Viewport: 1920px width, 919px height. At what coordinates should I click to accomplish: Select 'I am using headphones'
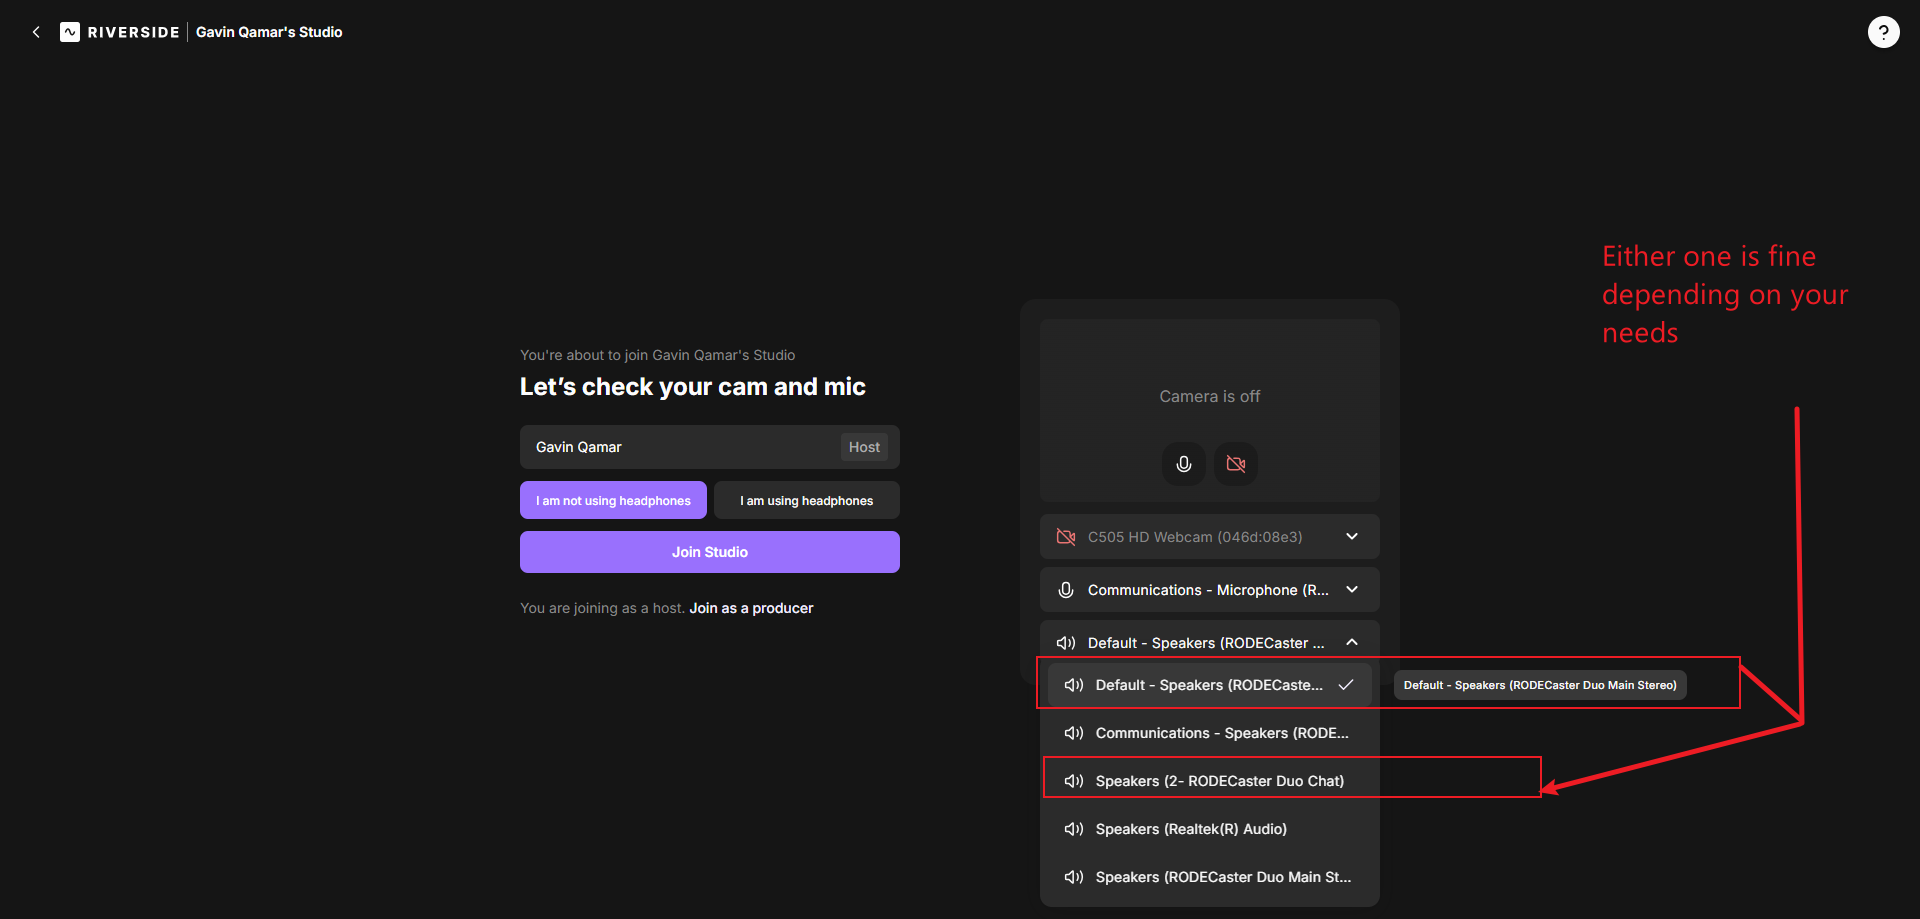click(x=807, y=500)
